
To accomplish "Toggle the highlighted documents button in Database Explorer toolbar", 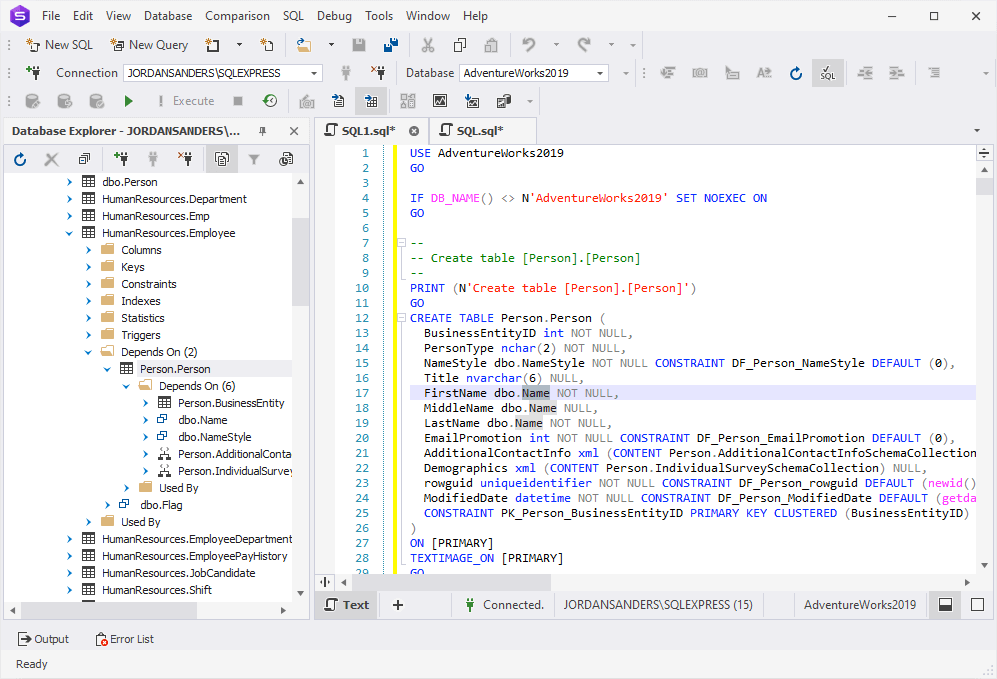I will [x=222, y=160].
